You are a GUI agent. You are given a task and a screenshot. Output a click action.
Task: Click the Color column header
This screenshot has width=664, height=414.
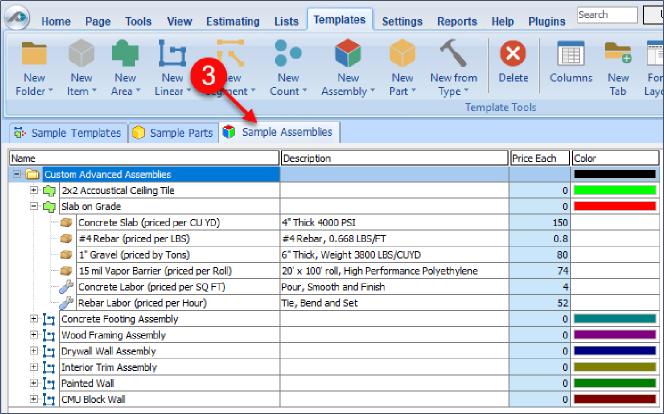[615, 158]
